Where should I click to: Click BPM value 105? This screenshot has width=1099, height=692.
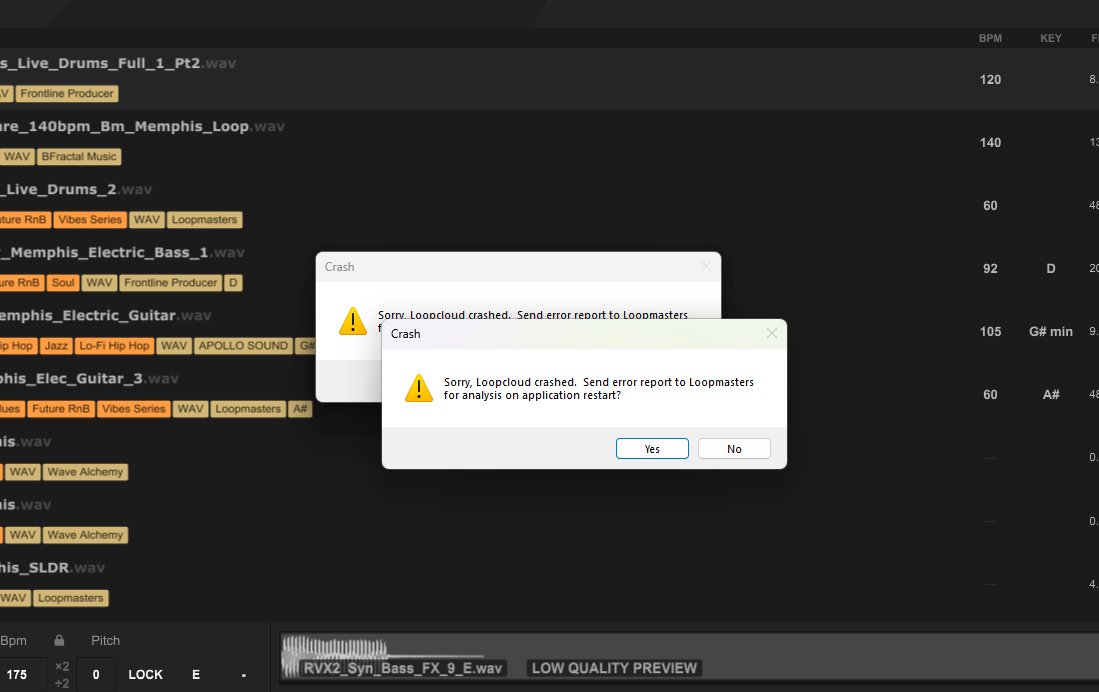[x=990, y=332]
